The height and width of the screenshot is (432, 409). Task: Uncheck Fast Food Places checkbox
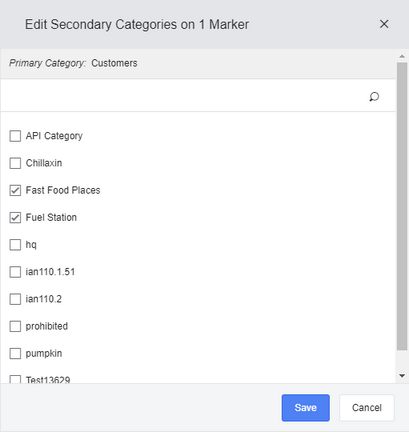coord(15,190)
